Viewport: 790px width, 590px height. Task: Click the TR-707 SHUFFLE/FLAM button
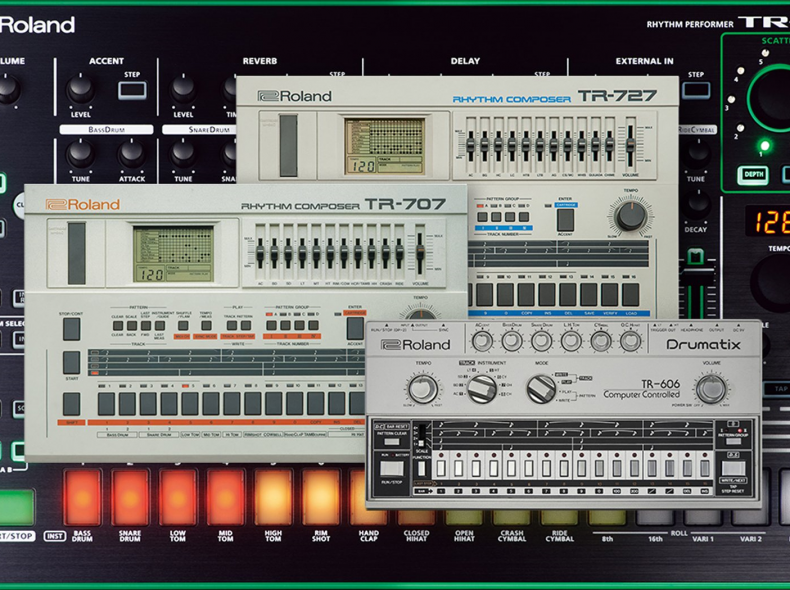183,325
